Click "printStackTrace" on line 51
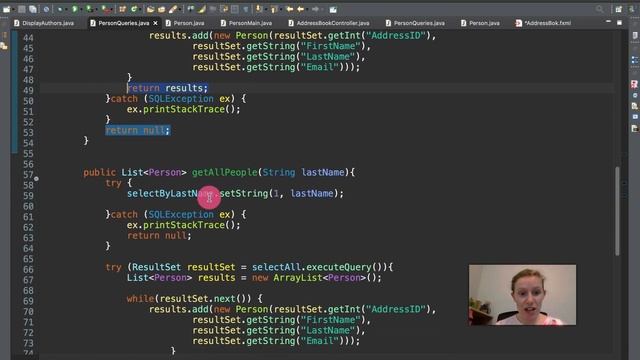 184,109
